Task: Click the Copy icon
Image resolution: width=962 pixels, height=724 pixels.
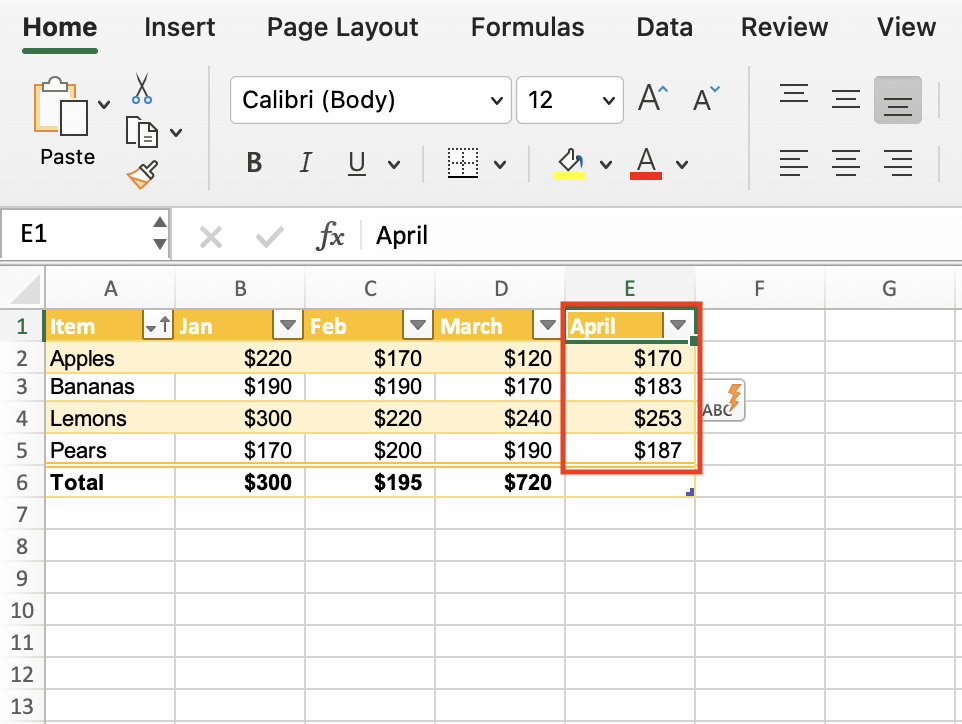Action: 142,132
